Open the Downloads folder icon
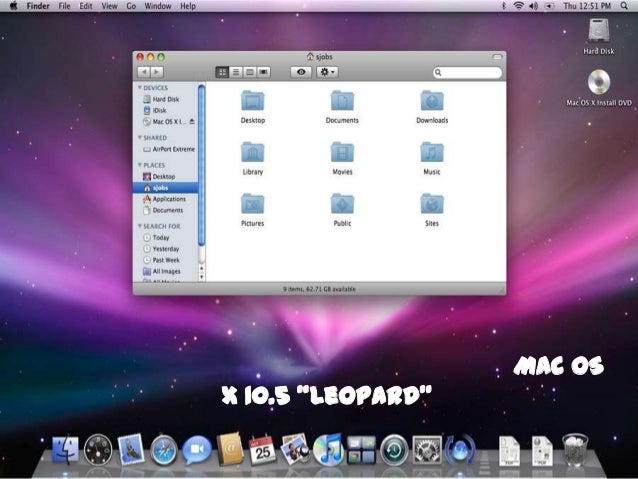 click(432, 101)
